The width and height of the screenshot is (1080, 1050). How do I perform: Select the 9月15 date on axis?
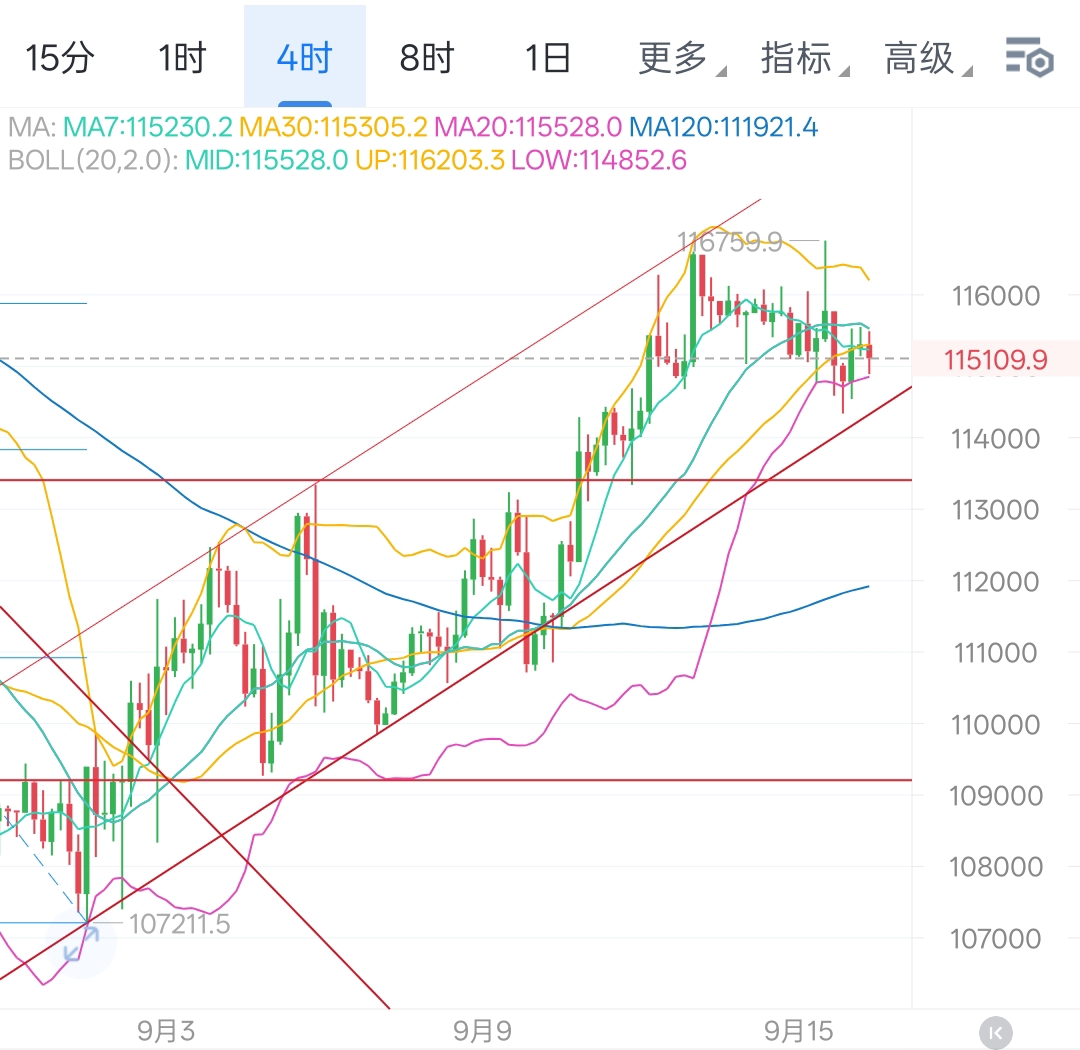(798, 1031)
